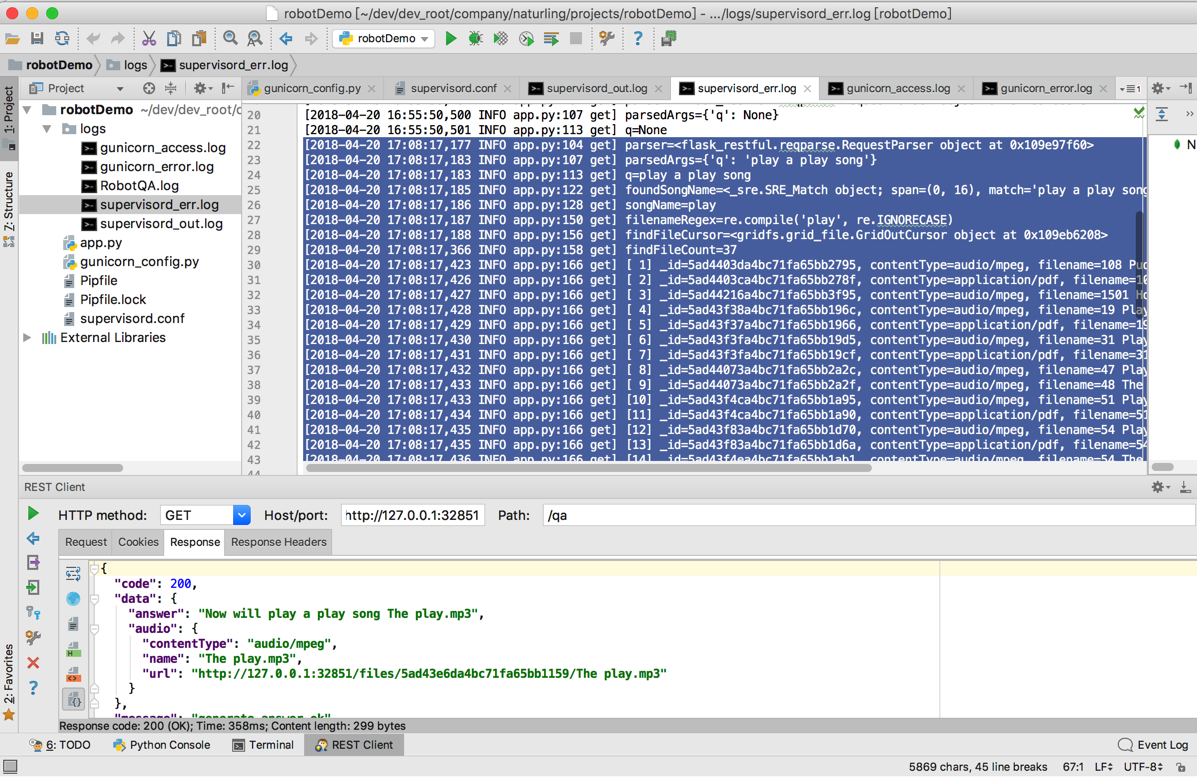The image size is (1197, 777).
Task: Open the Response Headers tab
Action: tap(278, 542)
